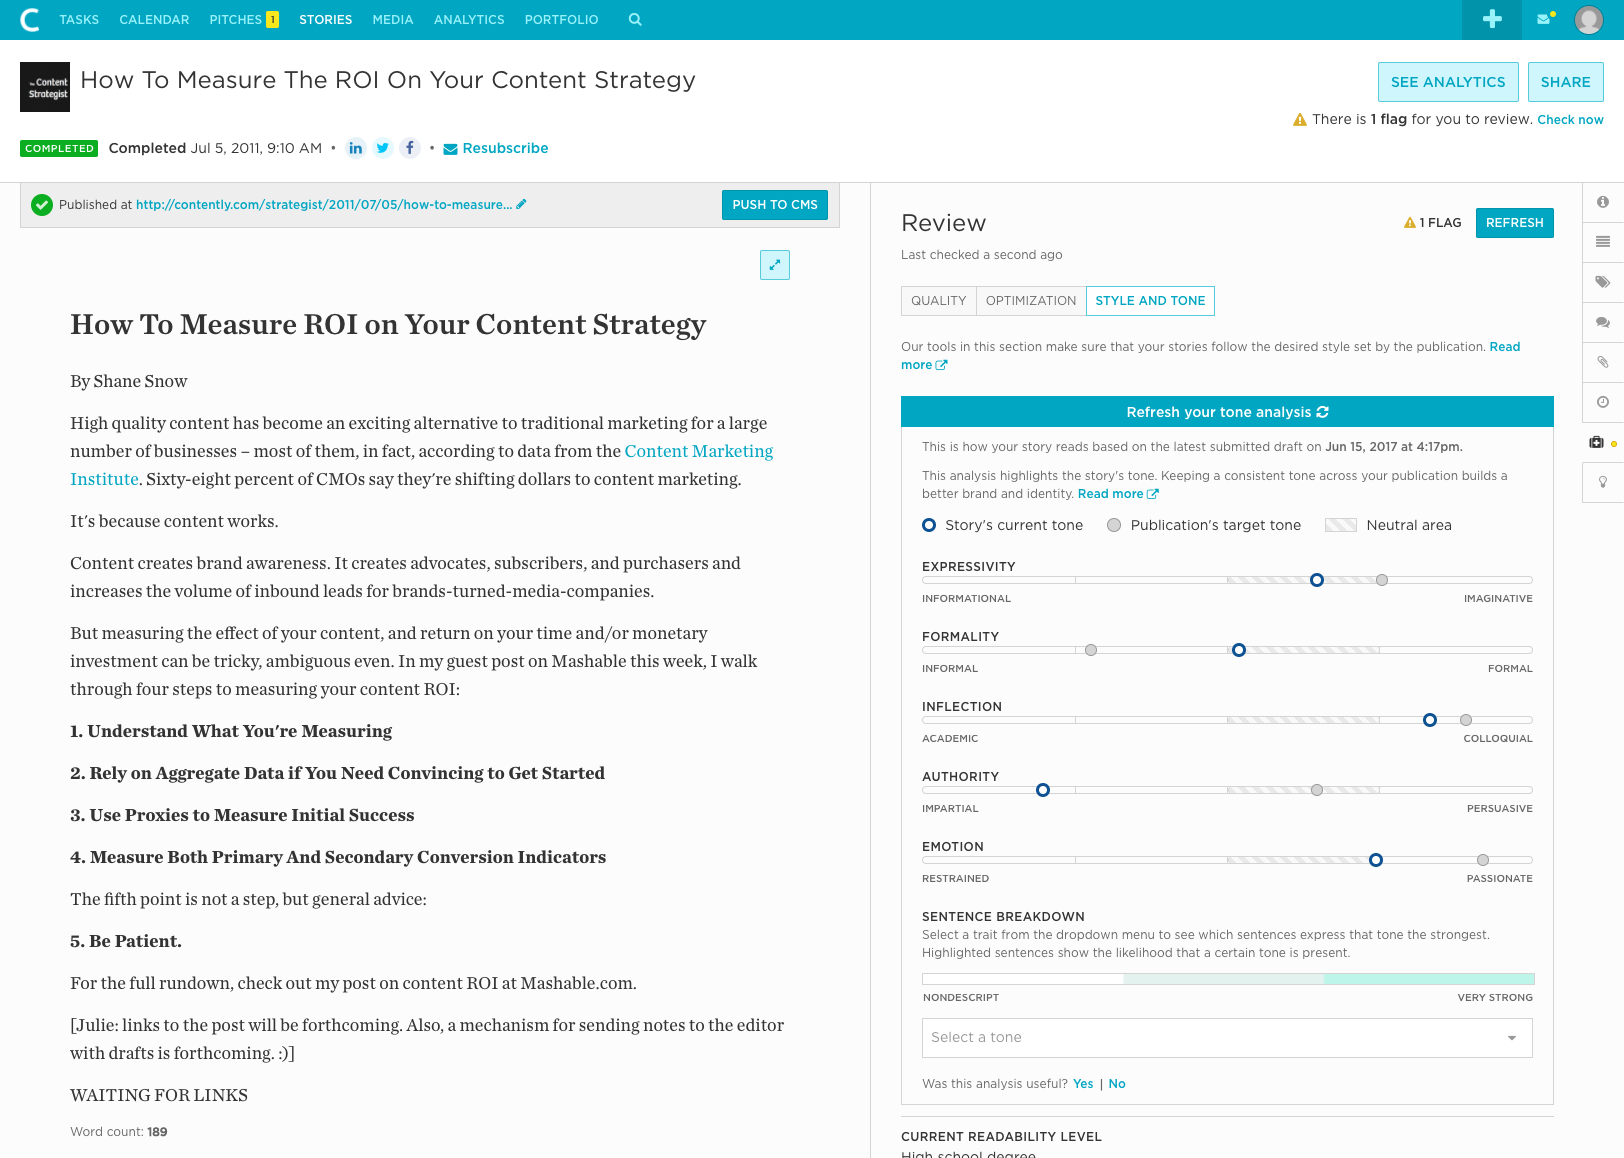This screenshot has height=1158, width=1624.
Task: Open the user avatar menu
Action: (x=1588, y=20)
